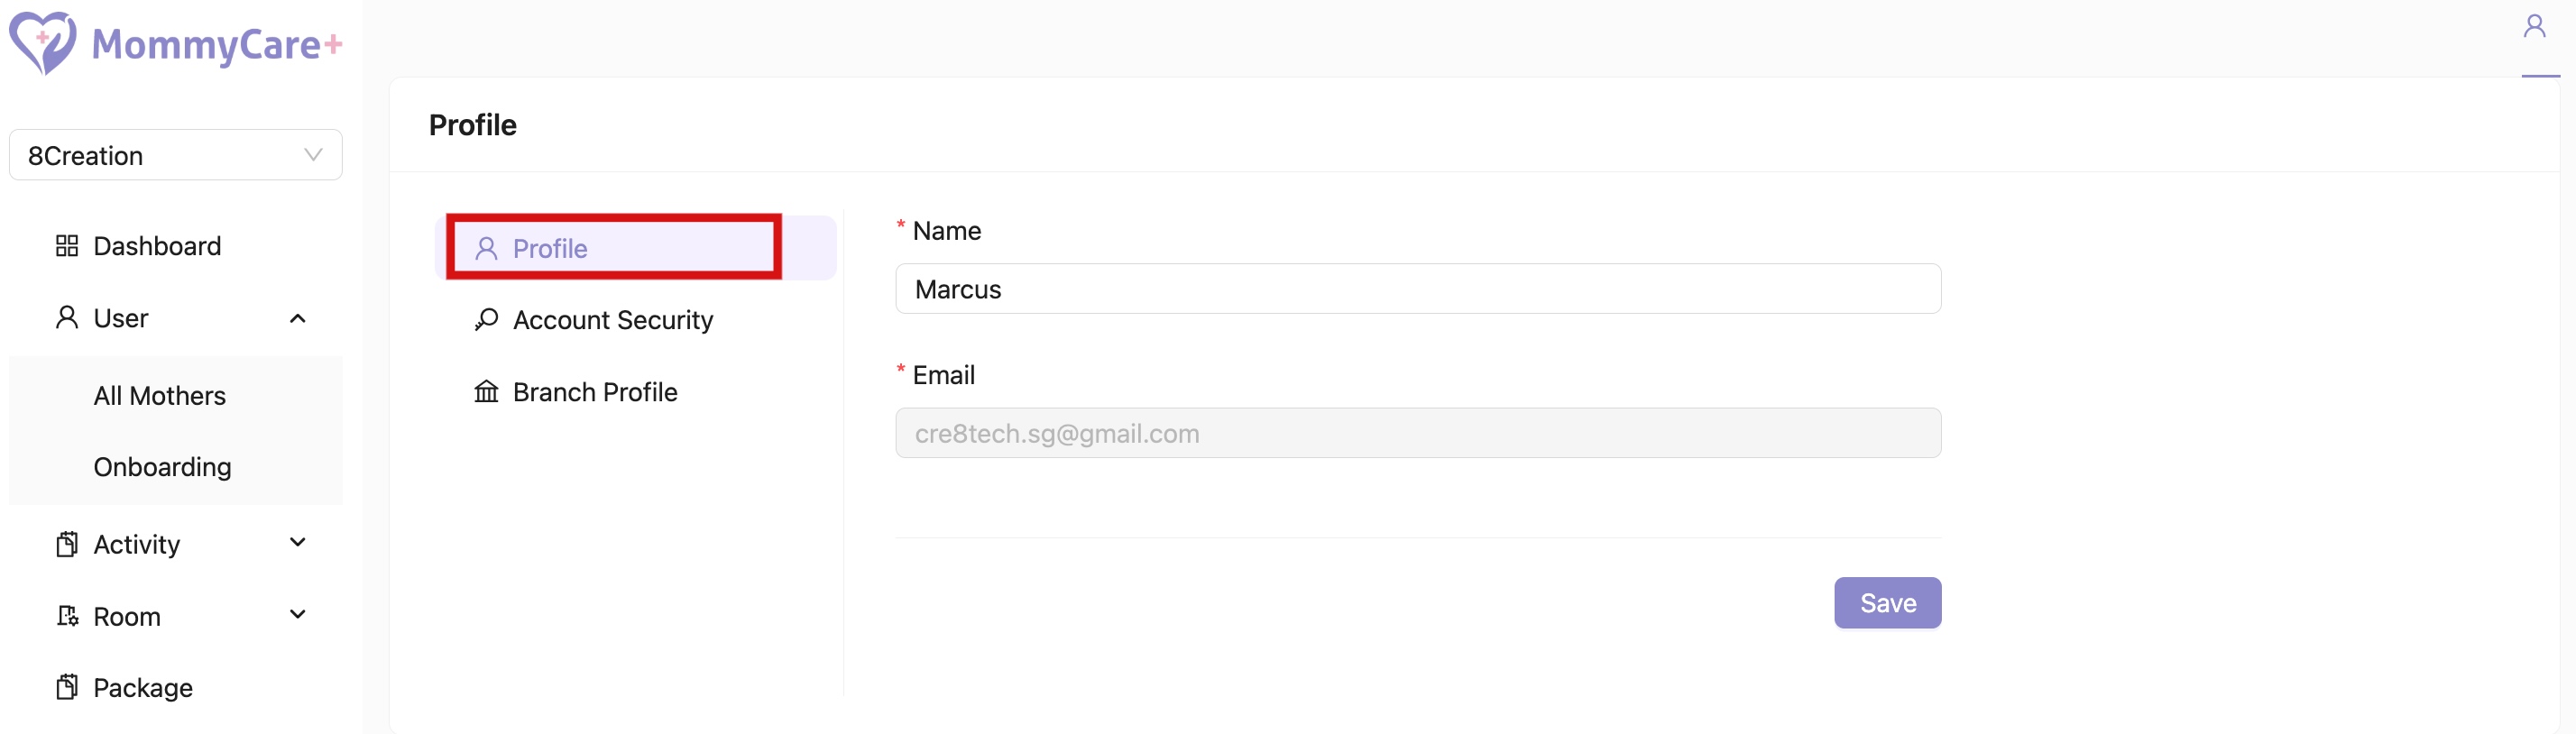Expand the Activity section
The height and width of the screenshot is (734, 2576).
[x=297, y=543]
